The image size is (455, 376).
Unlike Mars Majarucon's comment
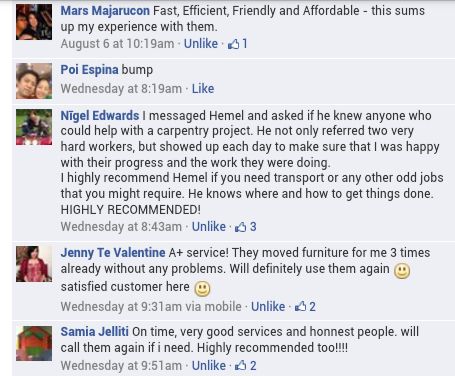[201, 44]
